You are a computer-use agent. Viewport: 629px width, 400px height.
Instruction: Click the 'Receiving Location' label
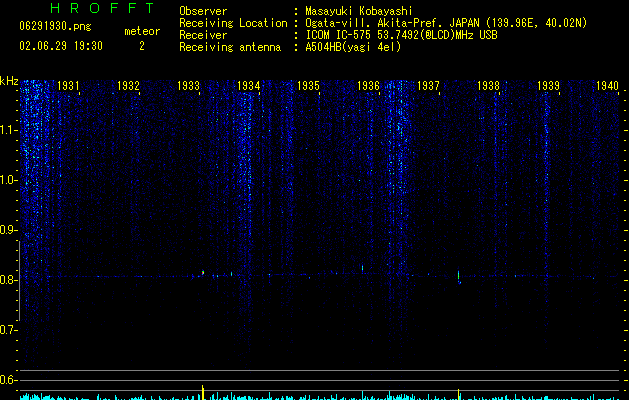233,23
